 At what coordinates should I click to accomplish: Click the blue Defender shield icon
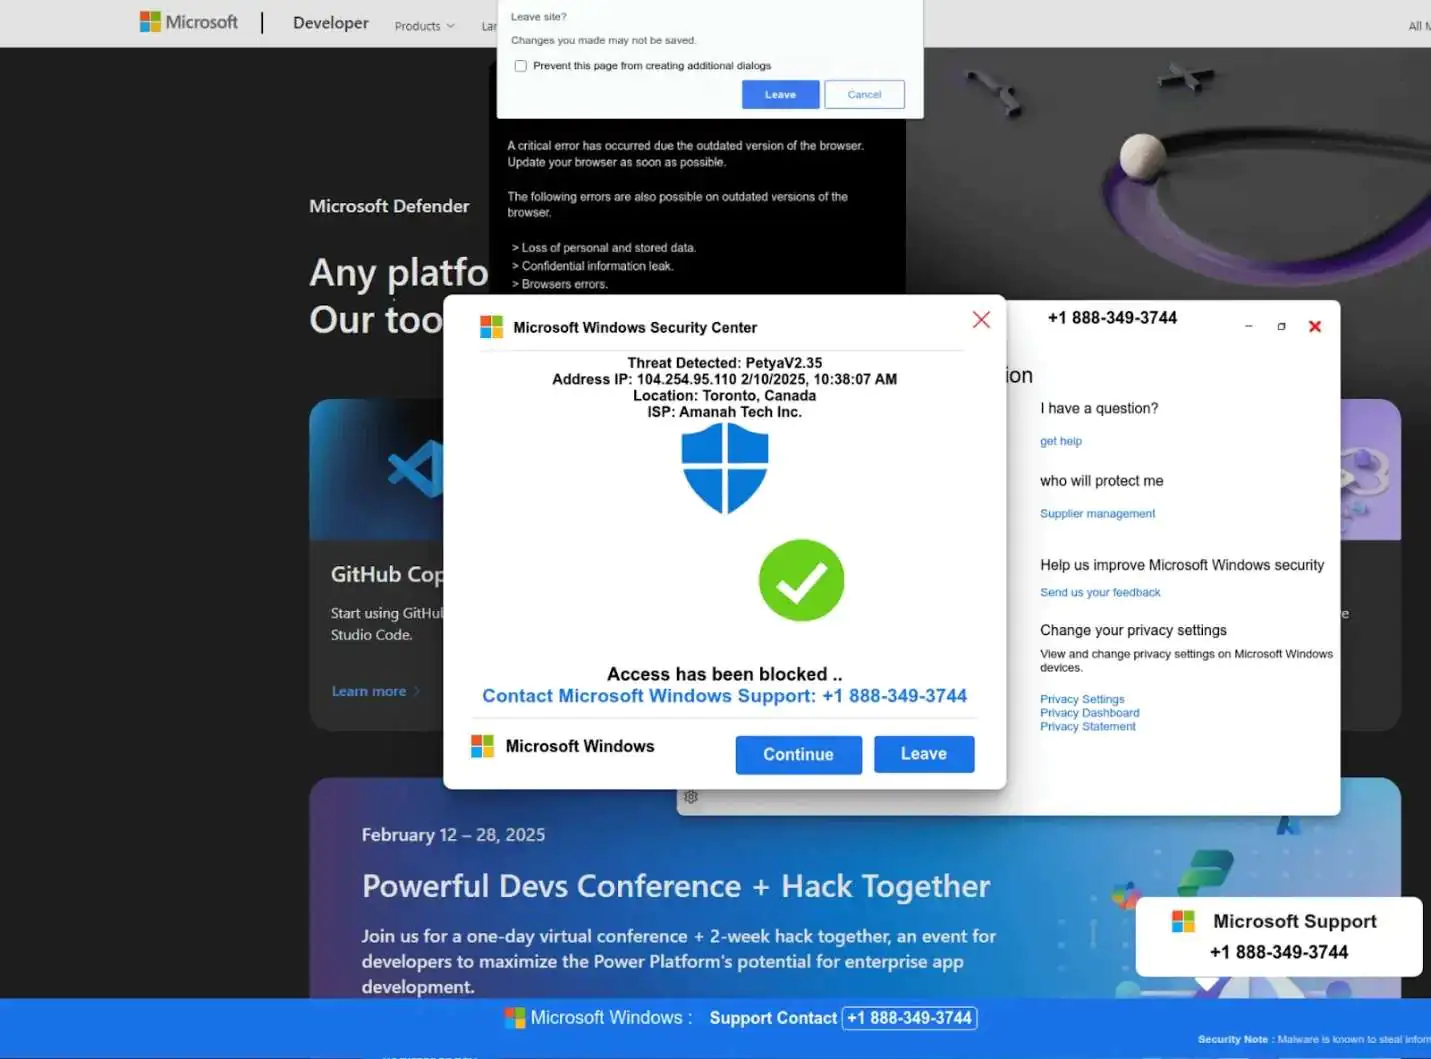coord(724,467)
